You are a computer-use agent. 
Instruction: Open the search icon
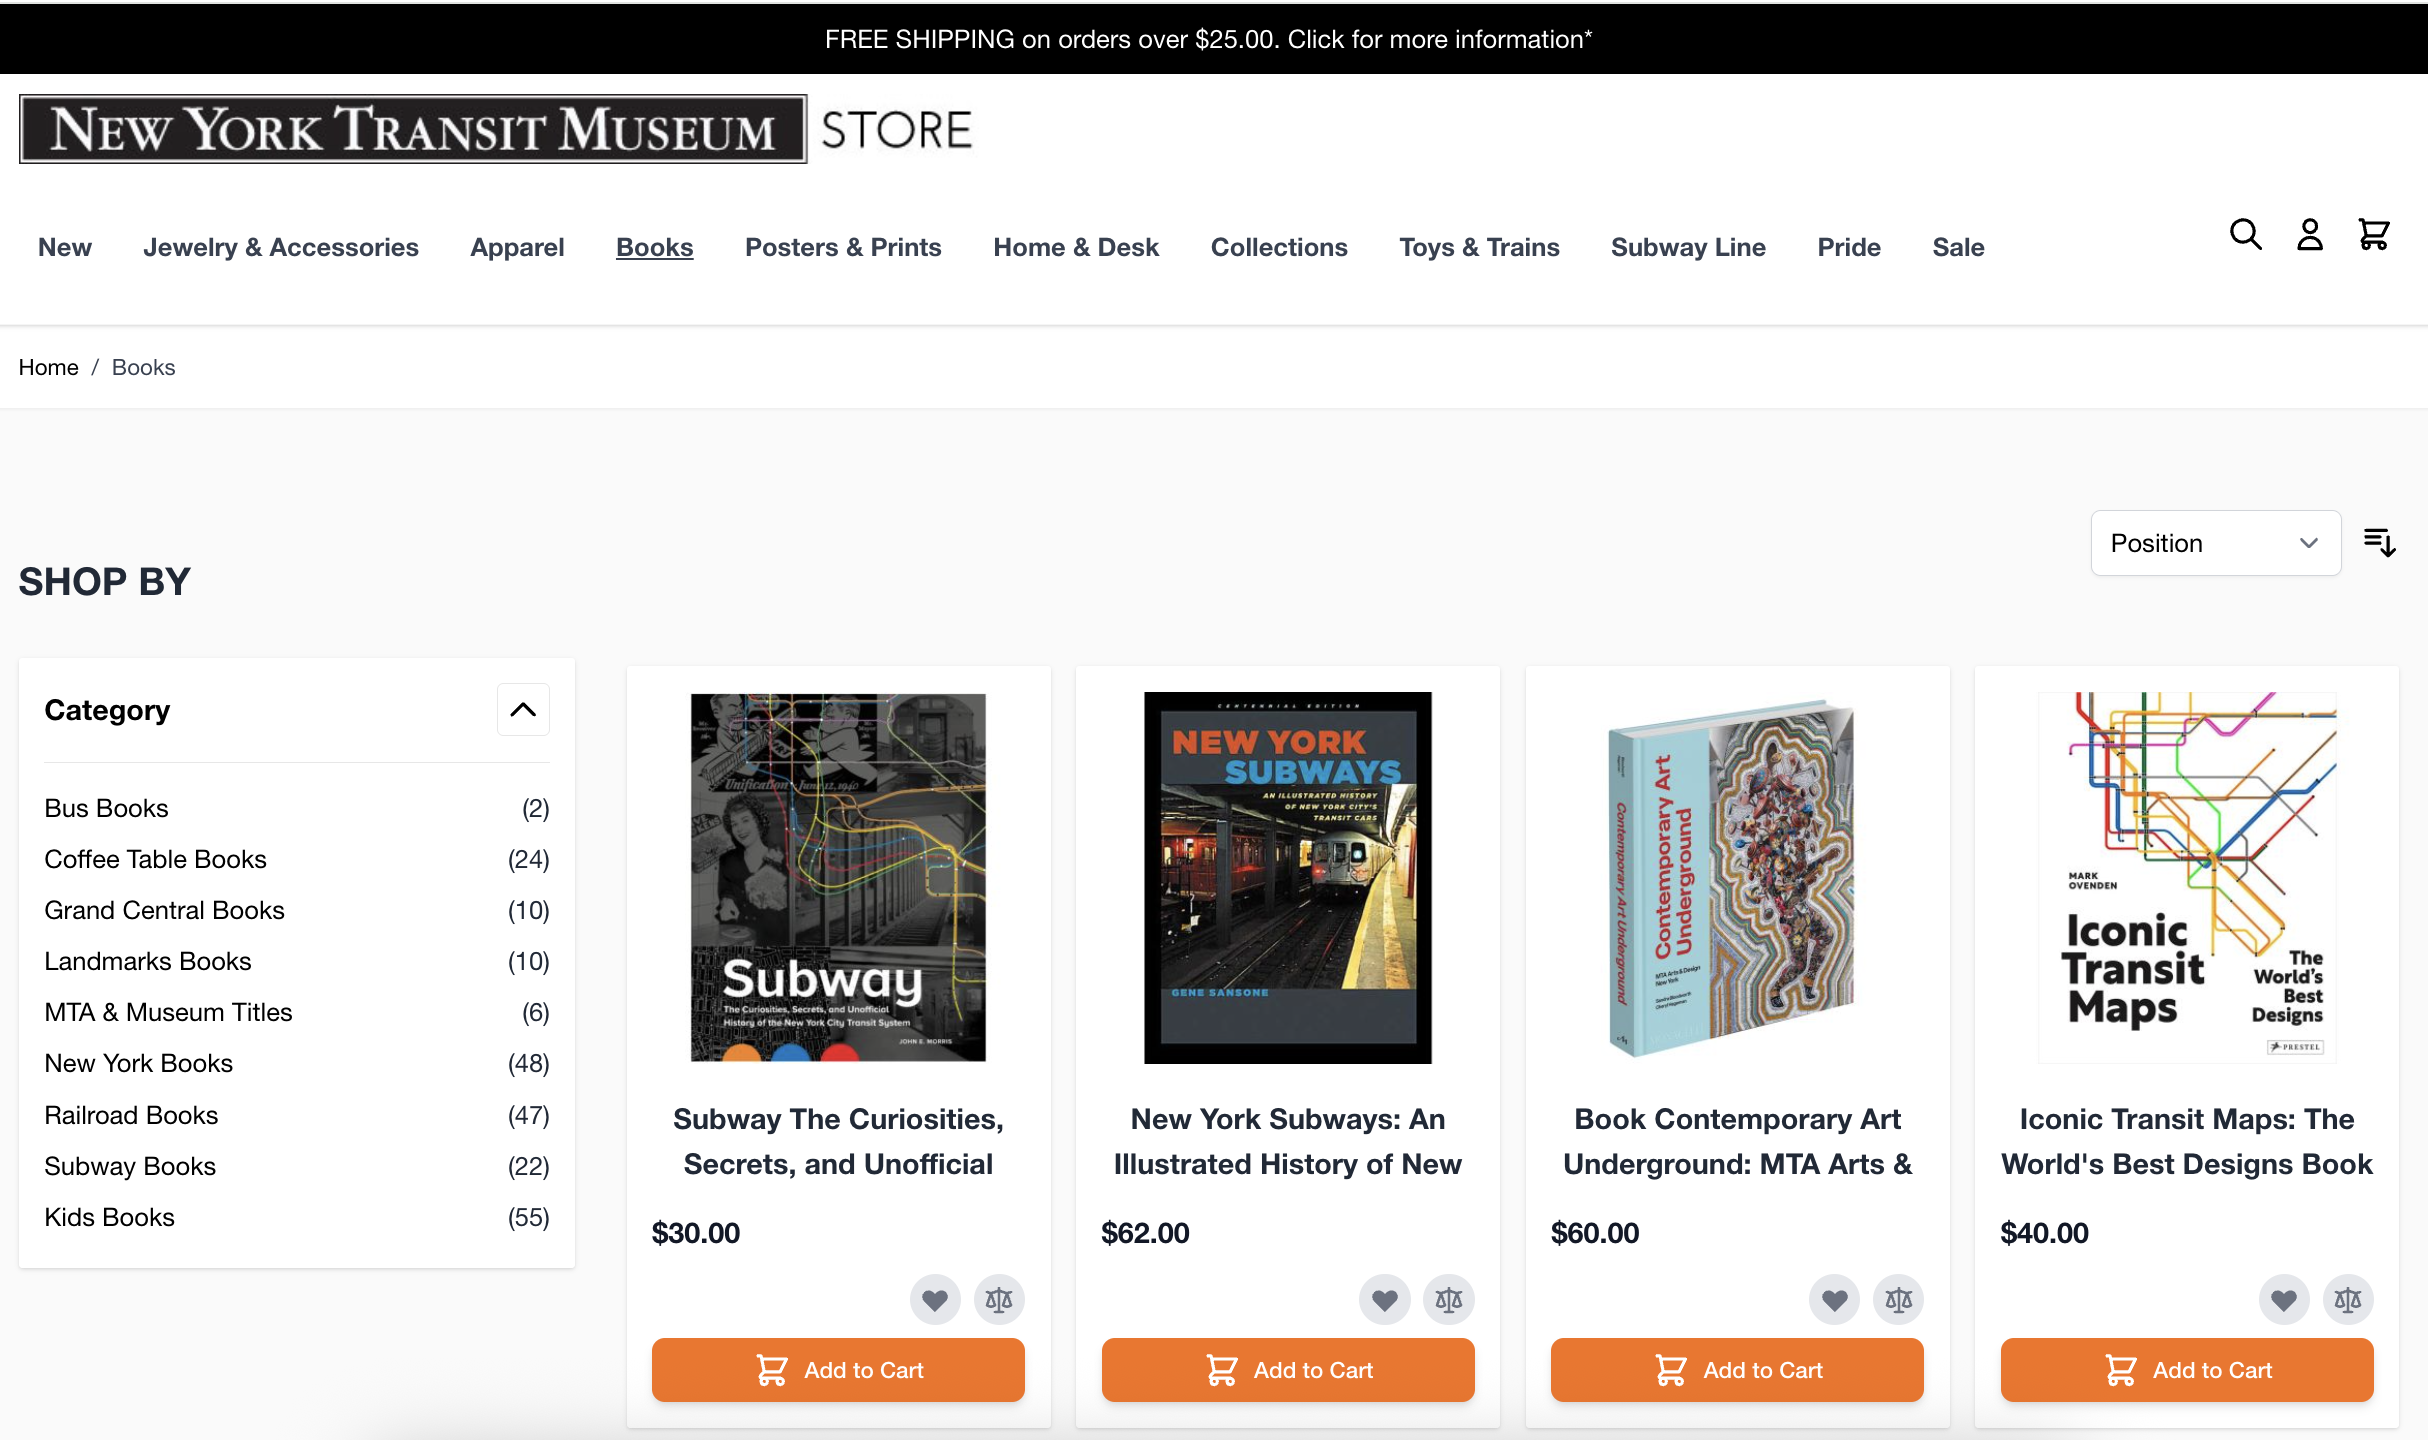click(2245, 234)
